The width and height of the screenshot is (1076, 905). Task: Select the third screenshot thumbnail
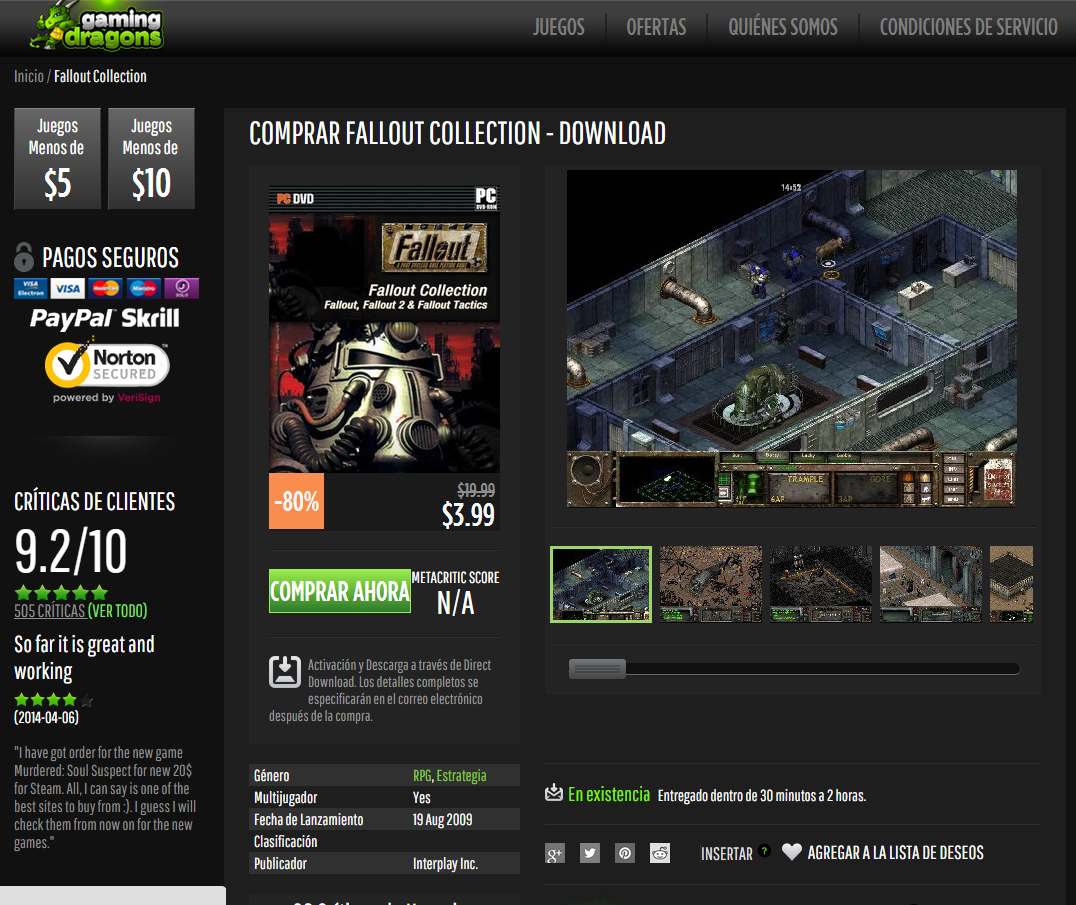(x=821, y=585)
